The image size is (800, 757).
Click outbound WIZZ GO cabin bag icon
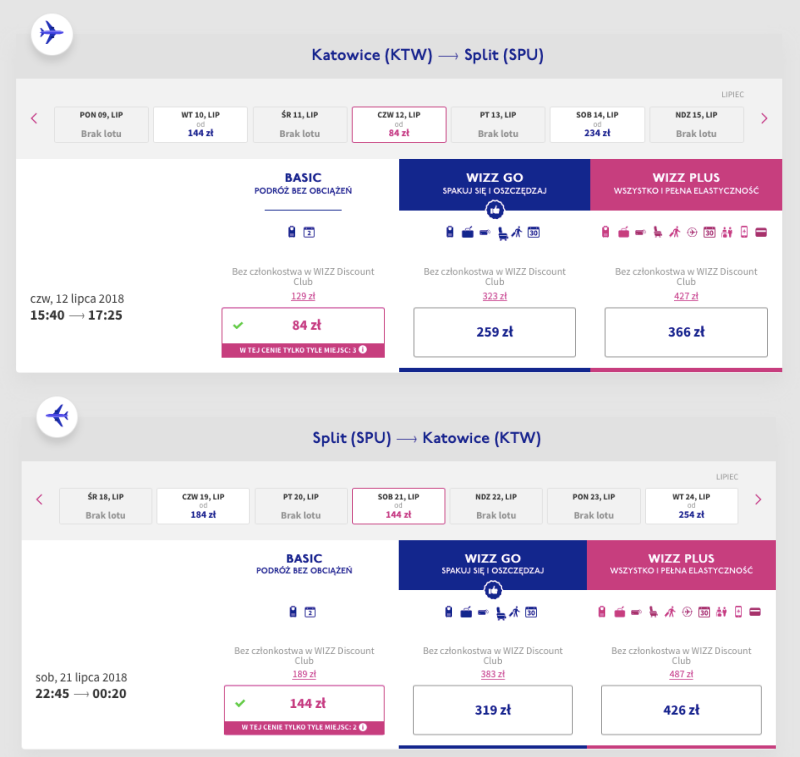coord(449,232)
